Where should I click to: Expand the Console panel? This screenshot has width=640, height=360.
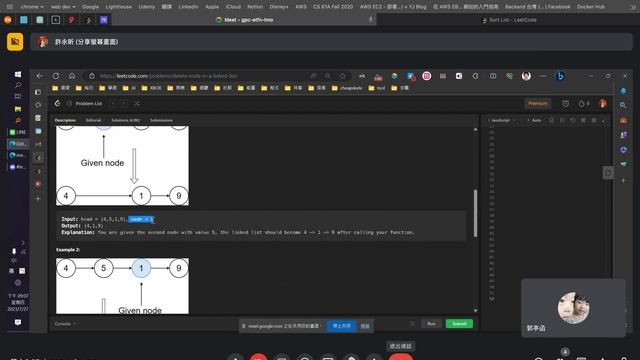pos(65,324)
